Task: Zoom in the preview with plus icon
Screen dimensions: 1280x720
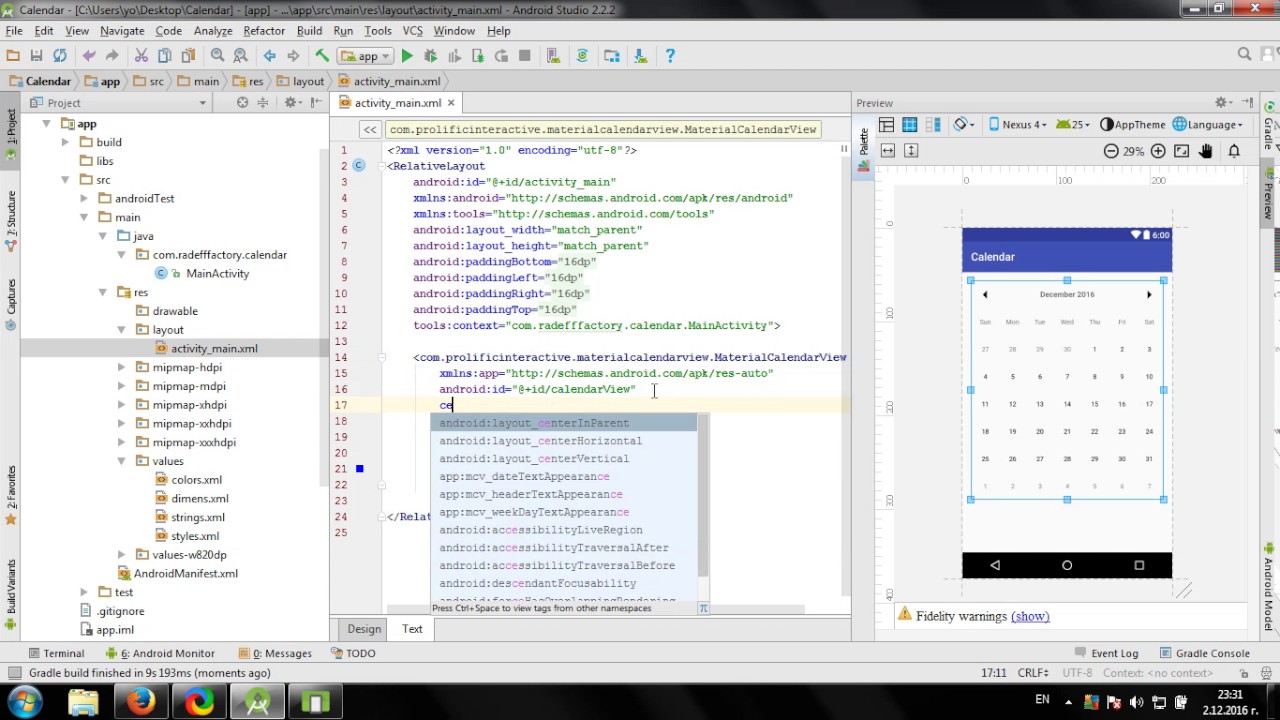Action: 1158,151
